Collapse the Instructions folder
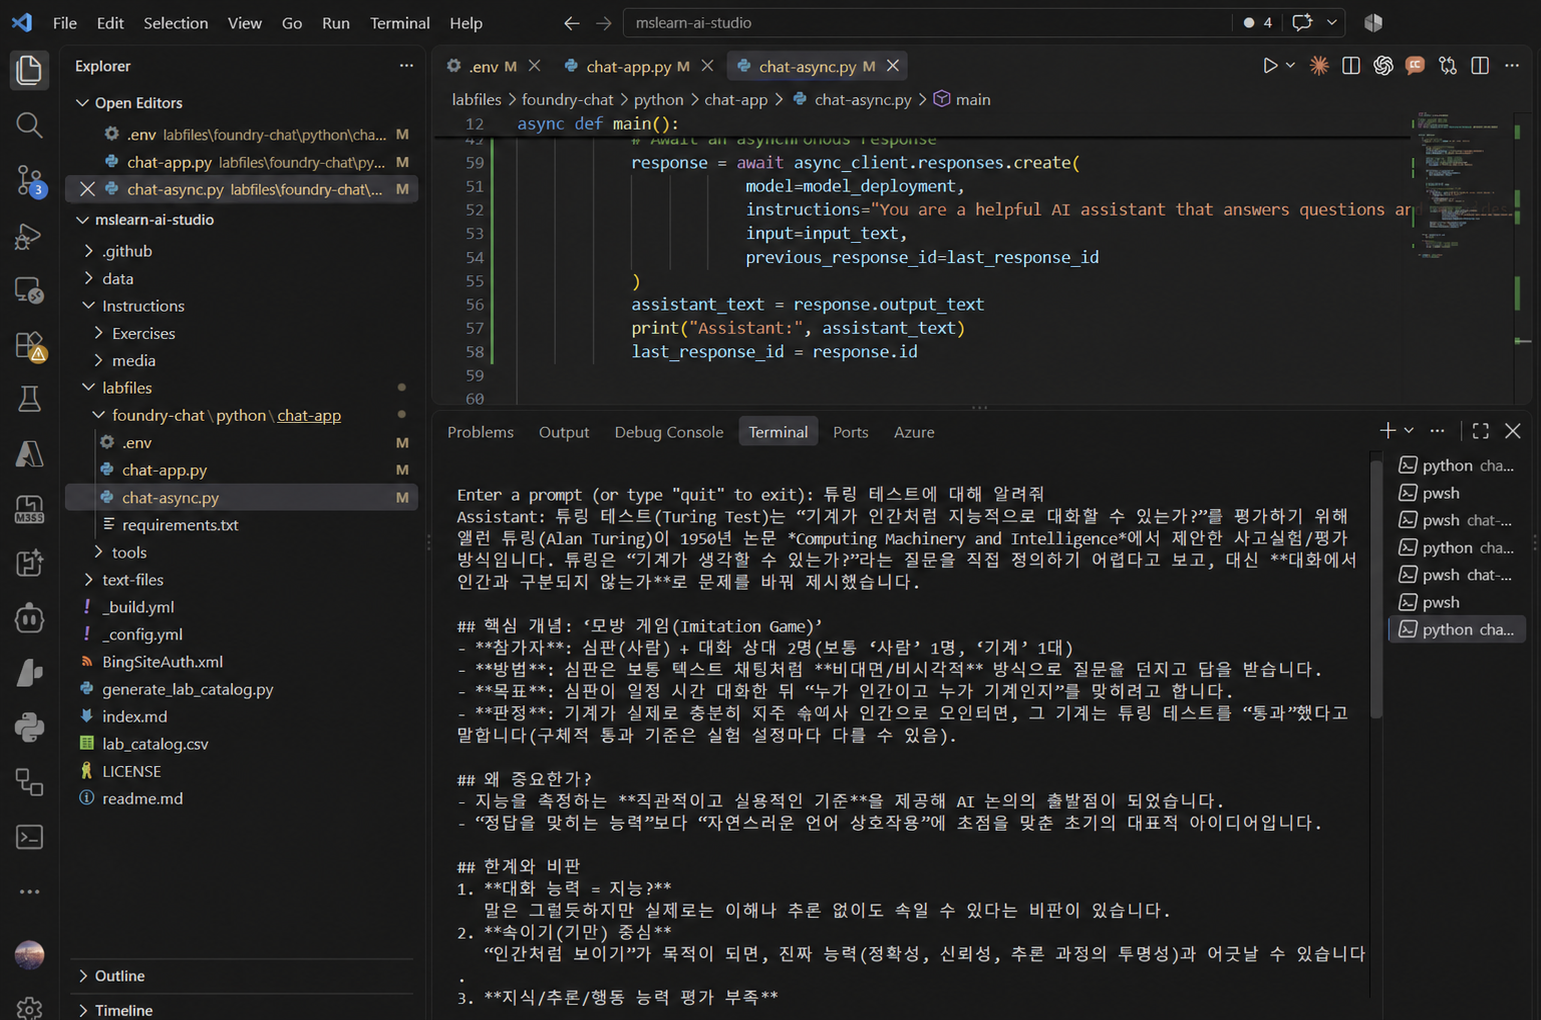Screen dimensions: 1541x1020 89,306
